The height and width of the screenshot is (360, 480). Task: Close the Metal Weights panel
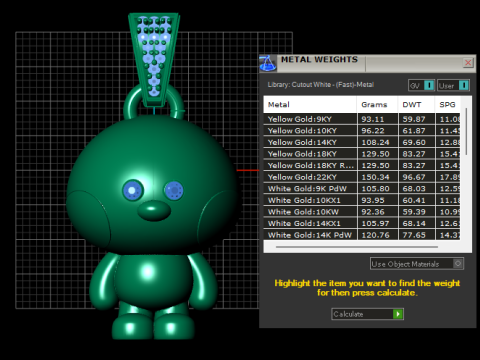468,62
